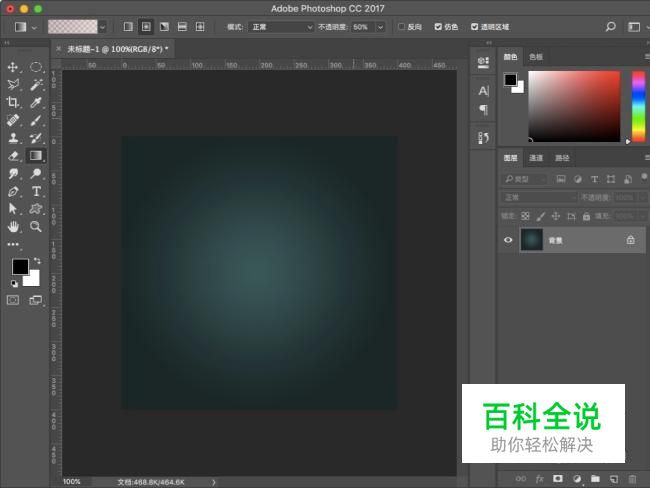This screenshot has height=488, width=650.
Task: Enable the 反向 (Reverse) checkbox
Action: pyautogui.click(x=402, y=27)
